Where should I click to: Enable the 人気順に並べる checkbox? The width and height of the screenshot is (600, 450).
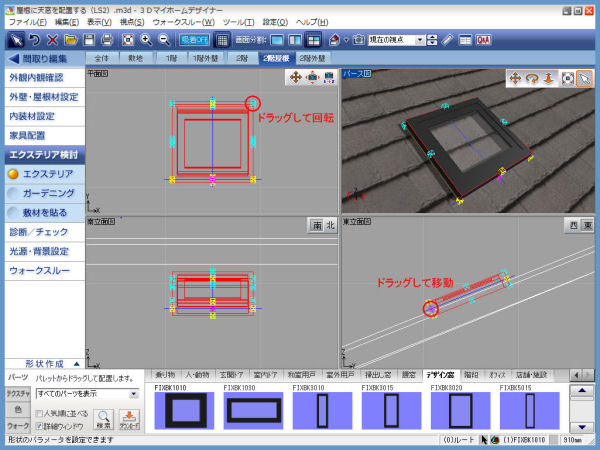[39, 412]
